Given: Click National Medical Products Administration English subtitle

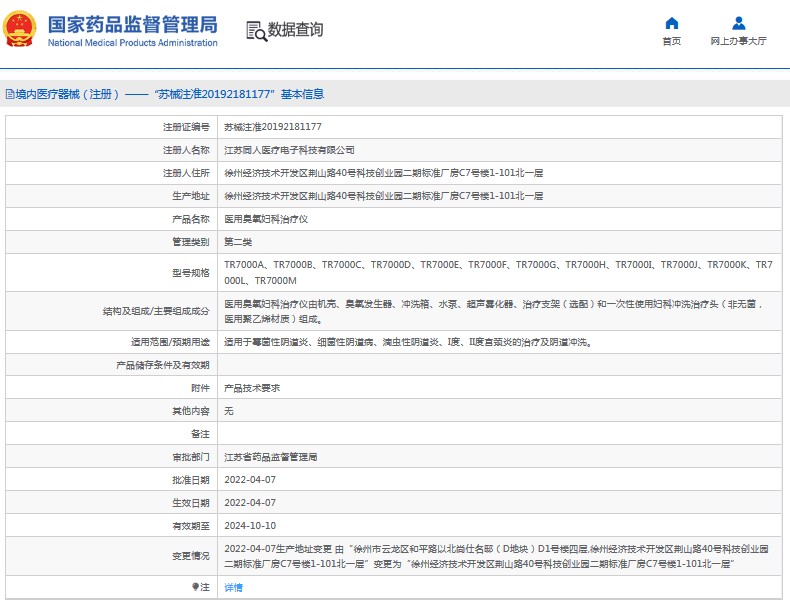Looking at the screenshot, I should (133, 43).
